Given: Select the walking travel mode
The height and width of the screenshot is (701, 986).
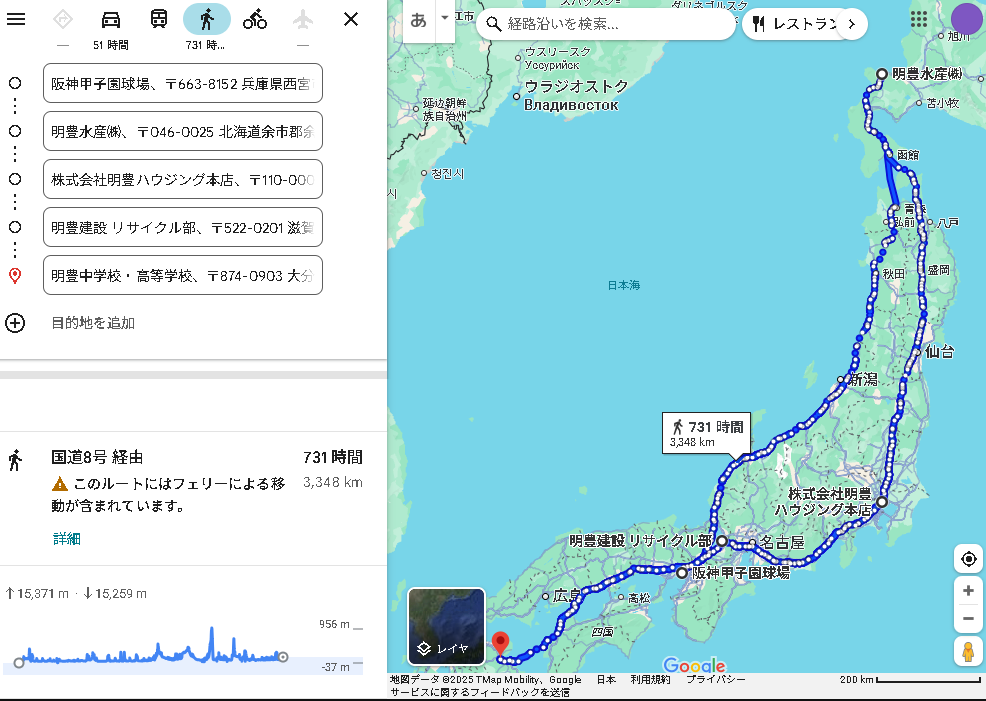Looking at the screenshot, I should (206, 19).
